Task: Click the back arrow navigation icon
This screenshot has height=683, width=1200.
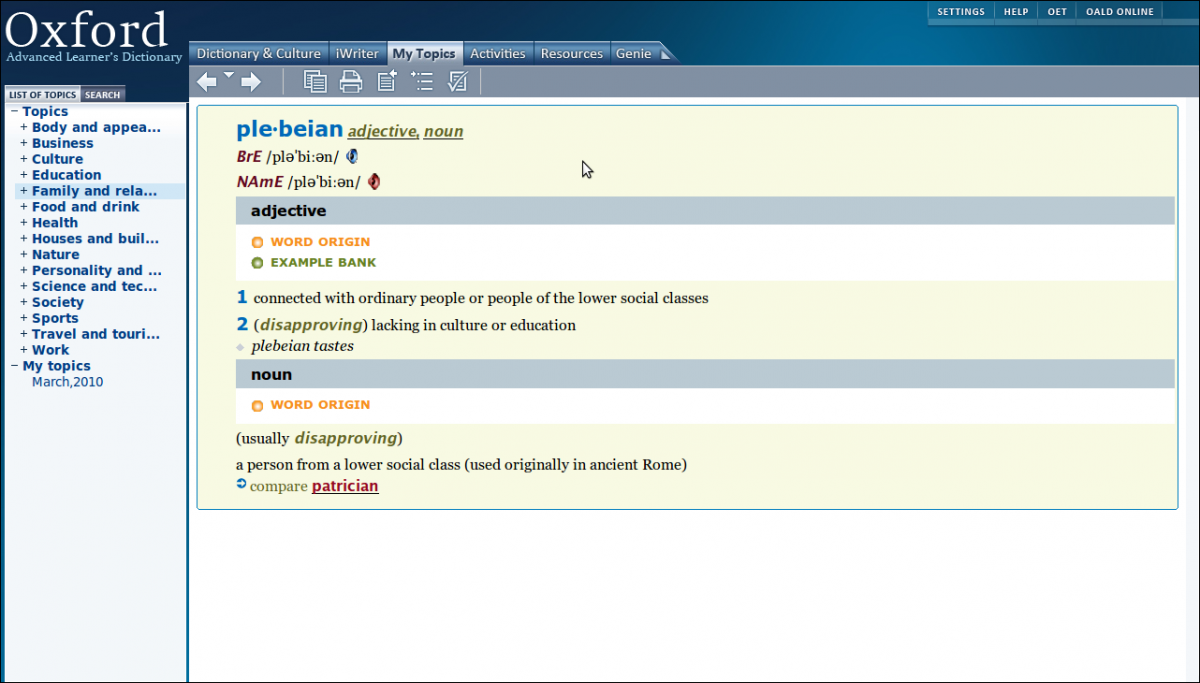Action: click(207, 82)
